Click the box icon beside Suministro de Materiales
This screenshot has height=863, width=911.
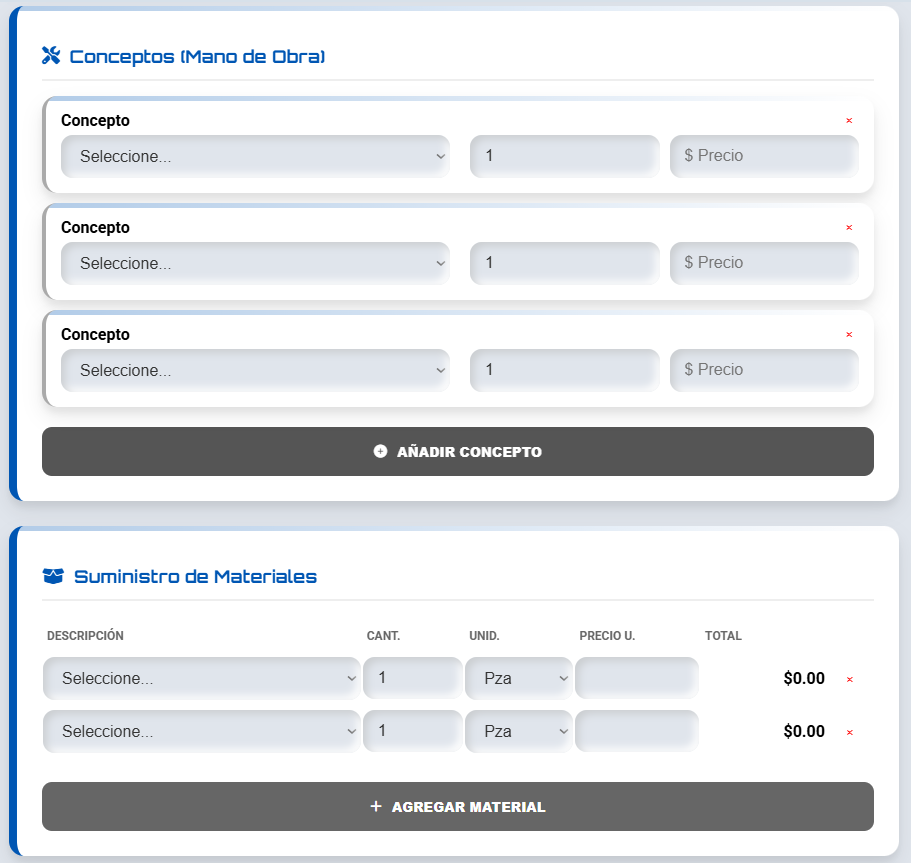click(x=53, y=576)
